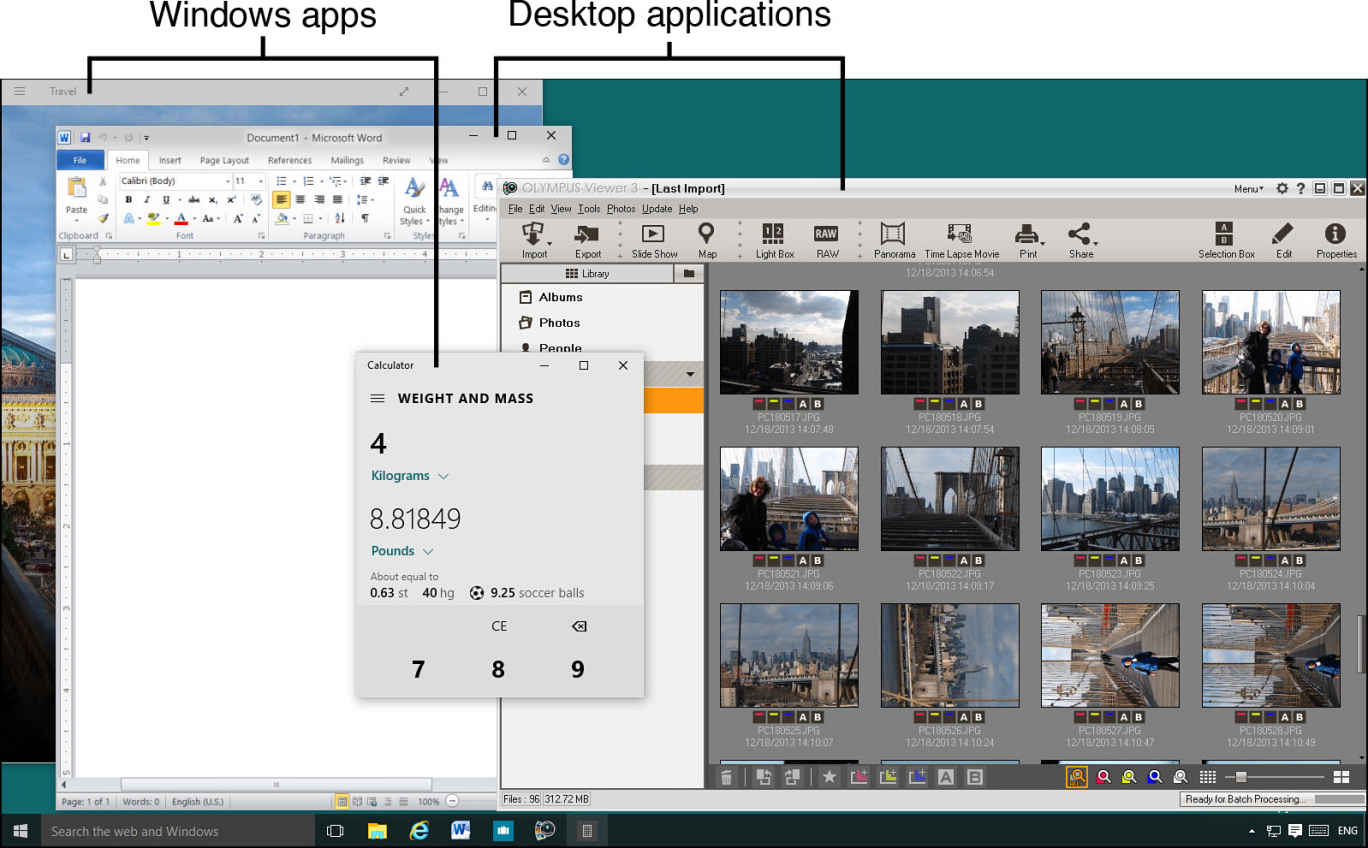Click the thumbnail grid icon beside zoom slider
1368x848 pixels.
coord(1207,777)
